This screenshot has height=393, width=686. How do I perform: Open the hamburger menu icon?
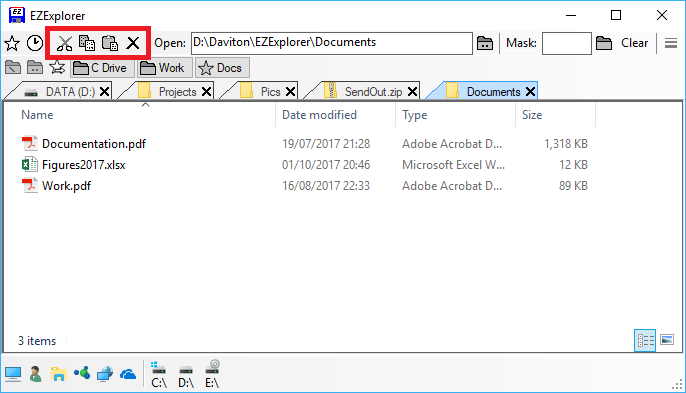[671, 43]
